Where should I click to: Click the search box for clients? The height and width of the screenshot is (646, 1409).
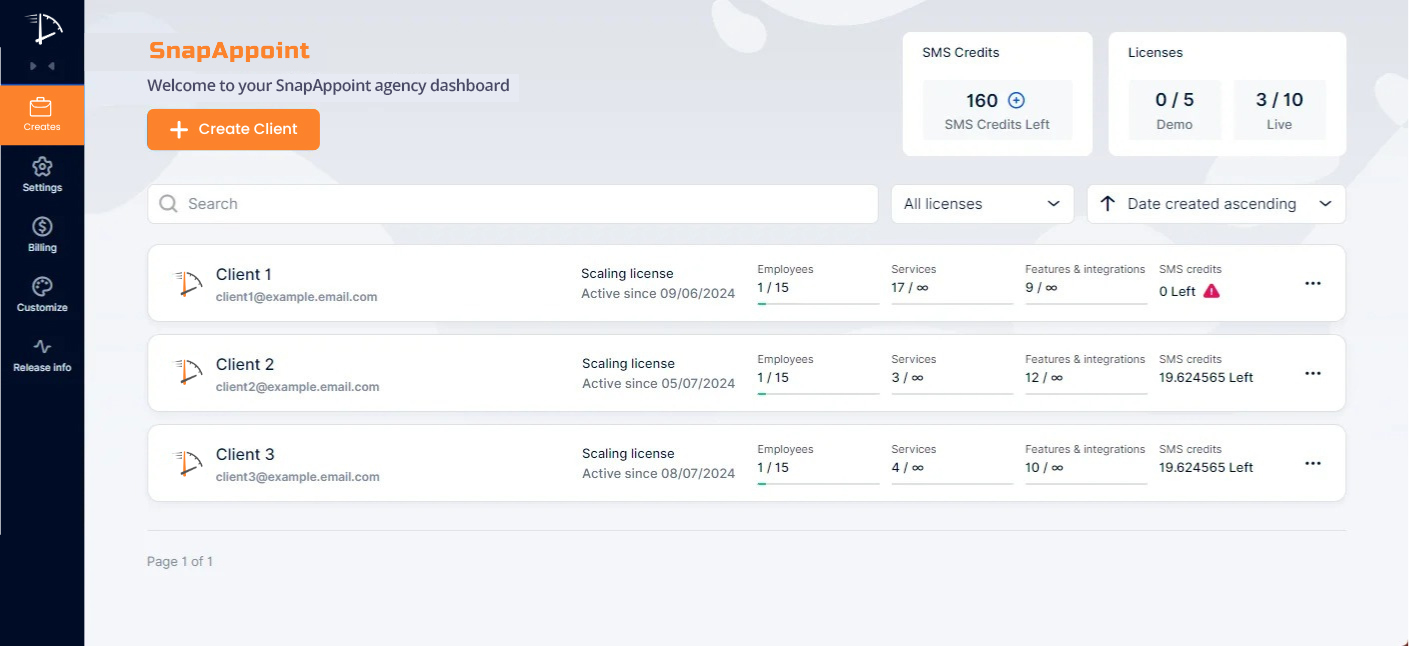[x=512, y=204]
